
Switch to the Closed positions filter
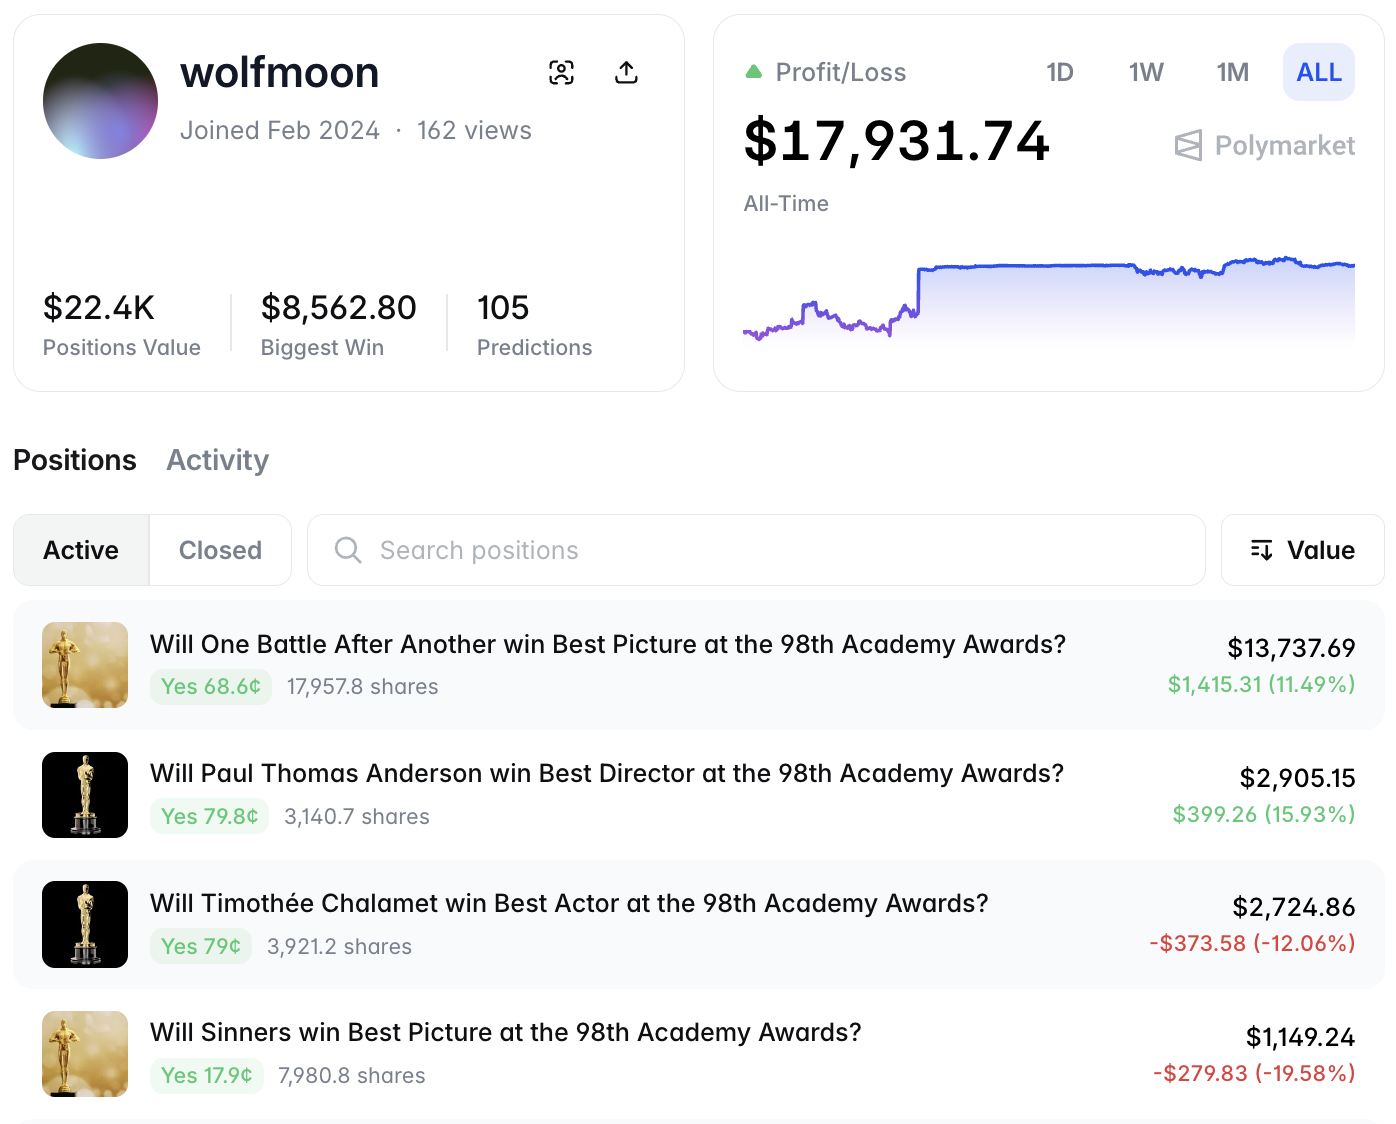coord(220,550)
